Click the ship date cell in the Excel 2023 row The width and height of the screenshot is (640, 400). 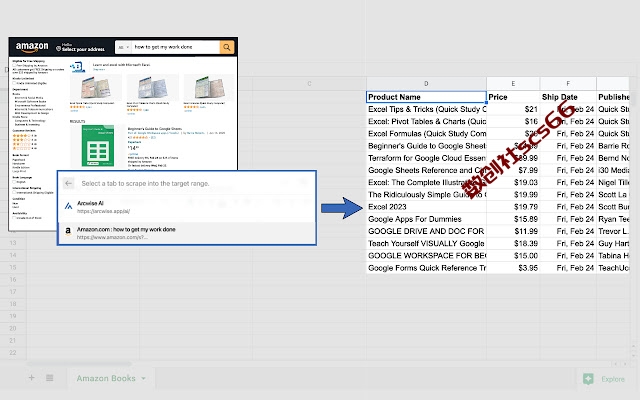(568, 207)
